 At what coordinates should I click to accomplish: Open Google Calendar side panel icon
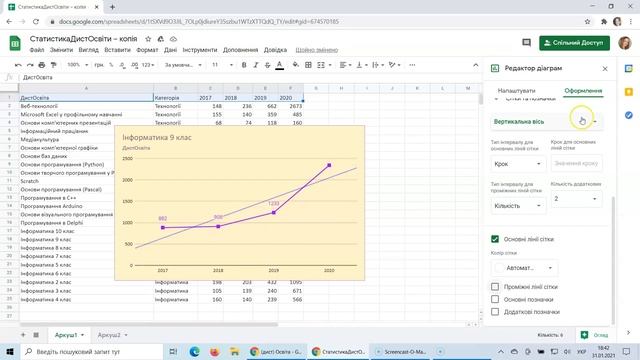tap(629, 69)
